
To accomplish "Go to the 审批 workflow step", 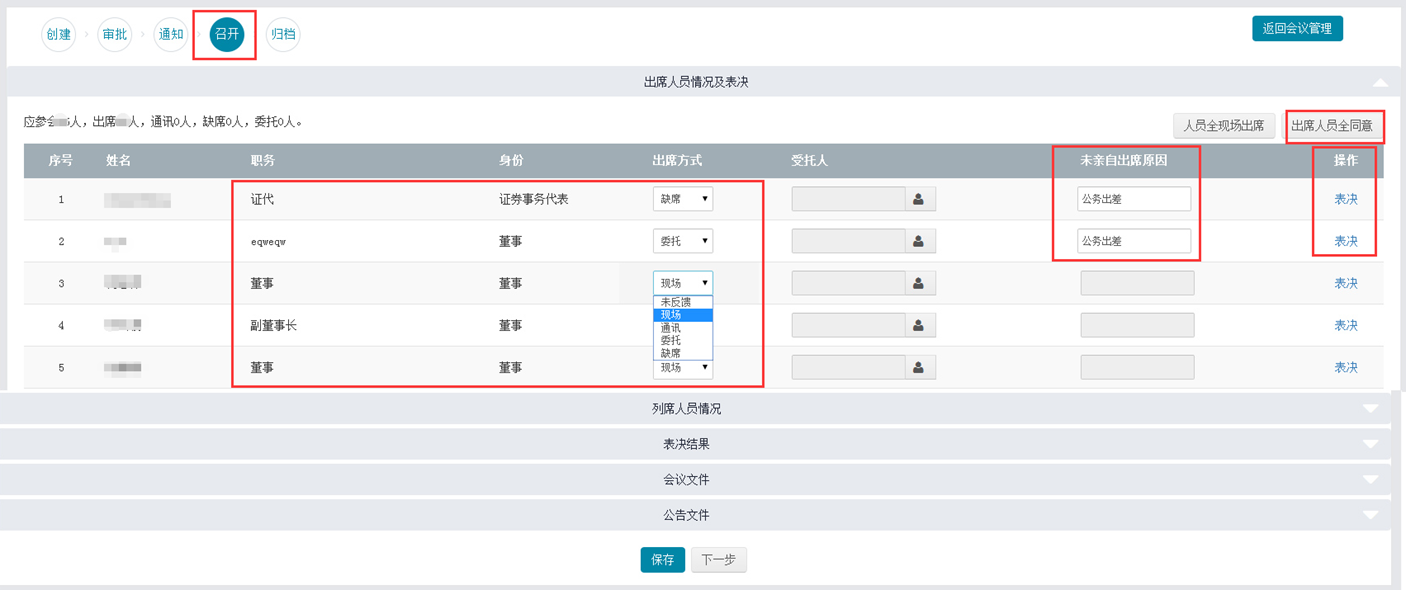I will (115, 35).
